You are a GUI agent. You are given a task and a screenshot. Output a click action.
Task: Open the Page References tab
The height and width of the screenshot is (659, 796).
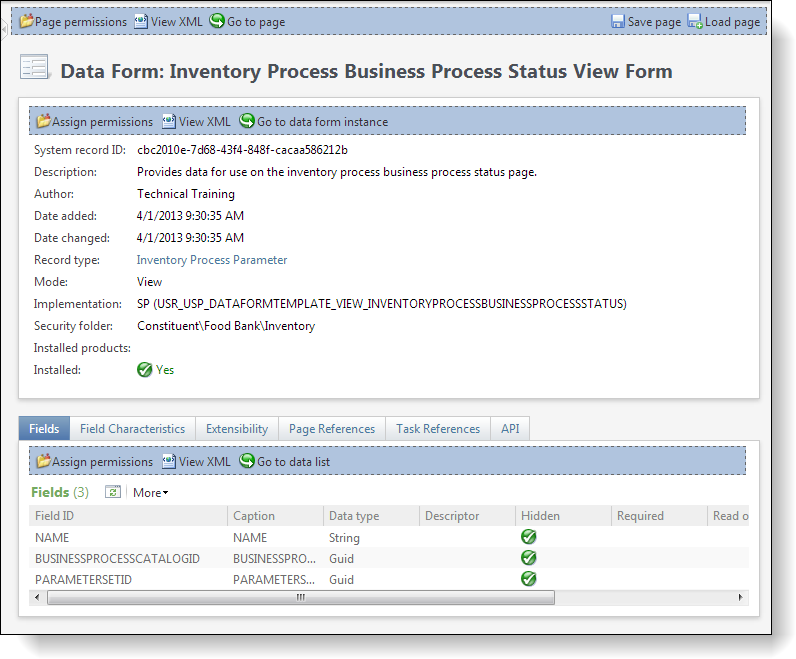[332, 429]
